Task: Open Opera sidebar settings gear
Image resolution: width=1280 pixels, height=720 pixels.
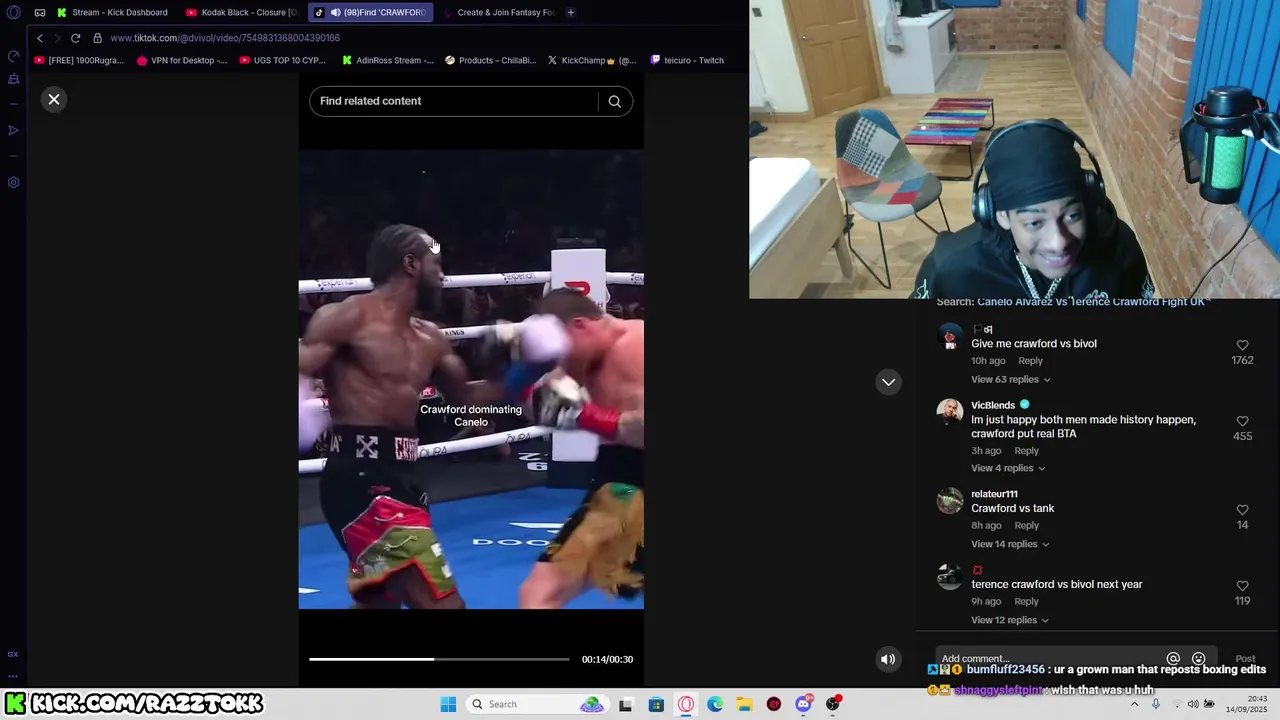Action: tap(13, 183)
